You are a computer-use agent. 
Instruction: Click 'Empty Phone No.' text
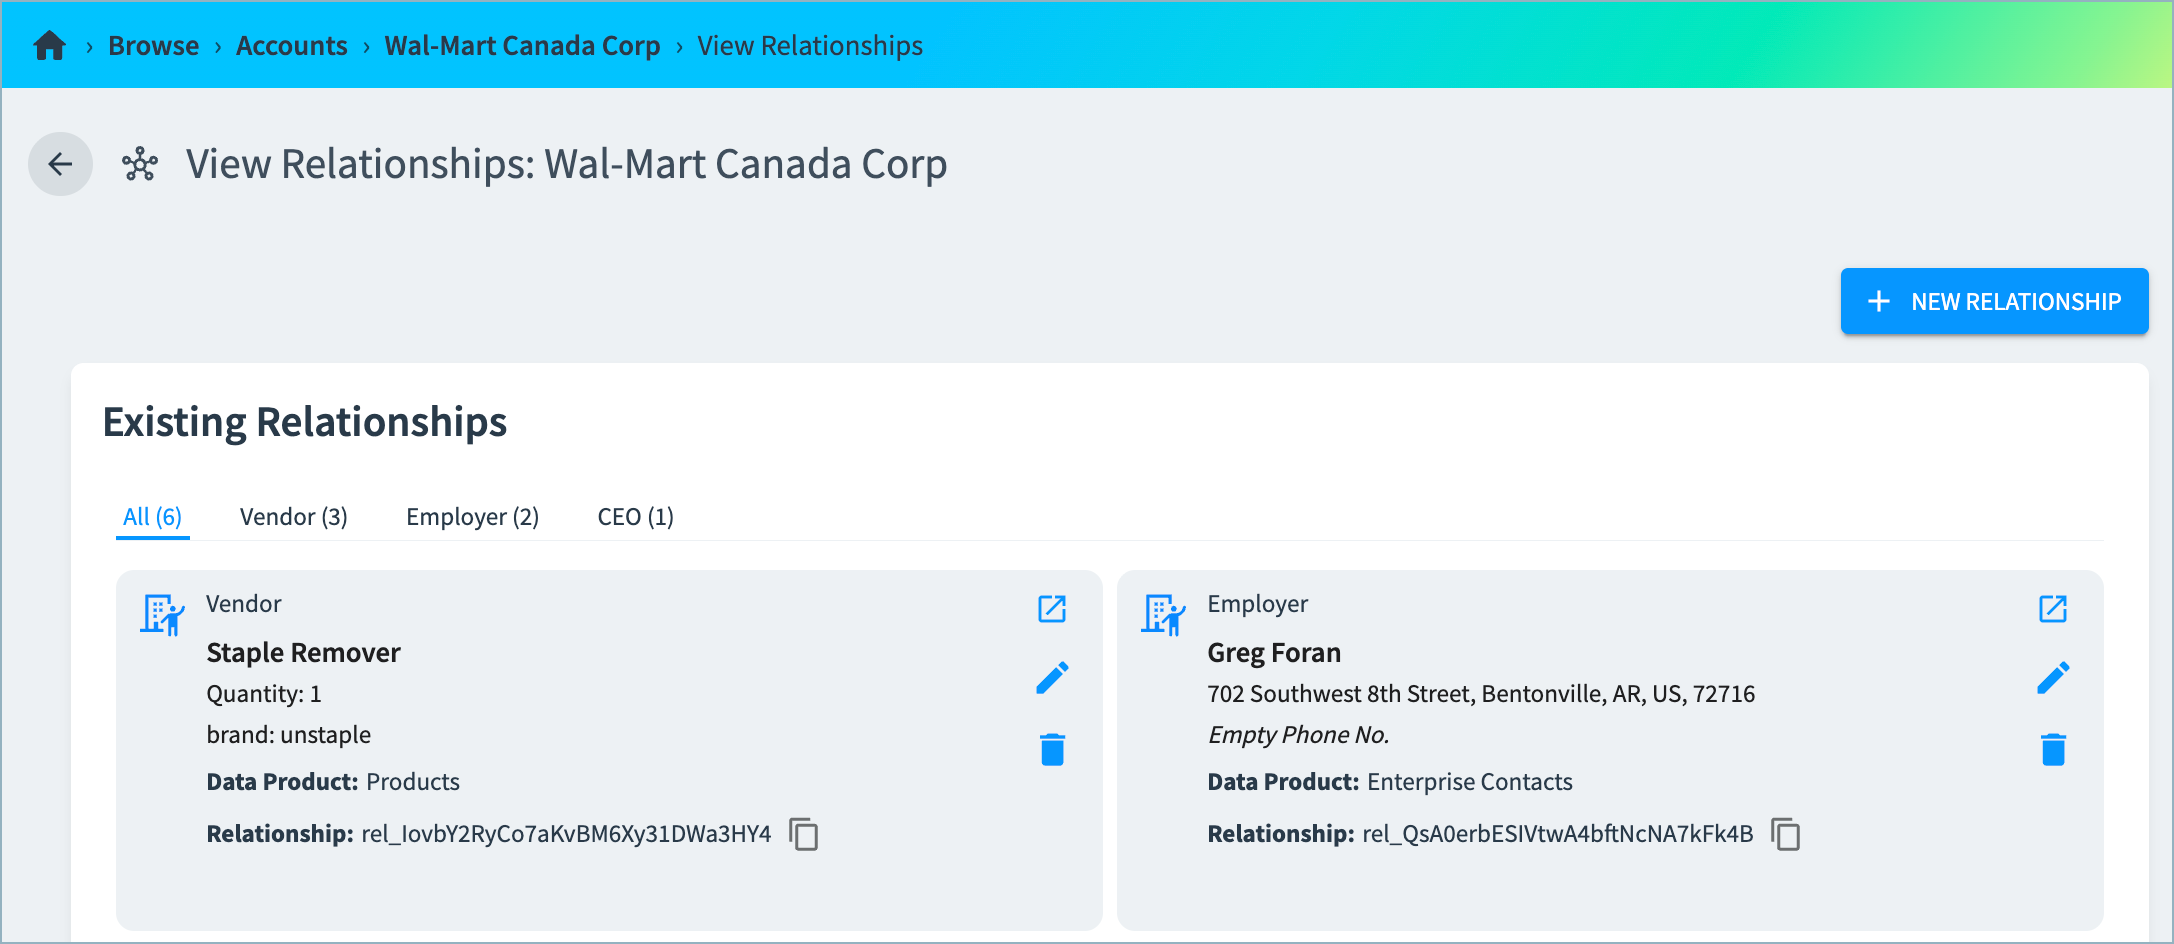(1298, 735)
